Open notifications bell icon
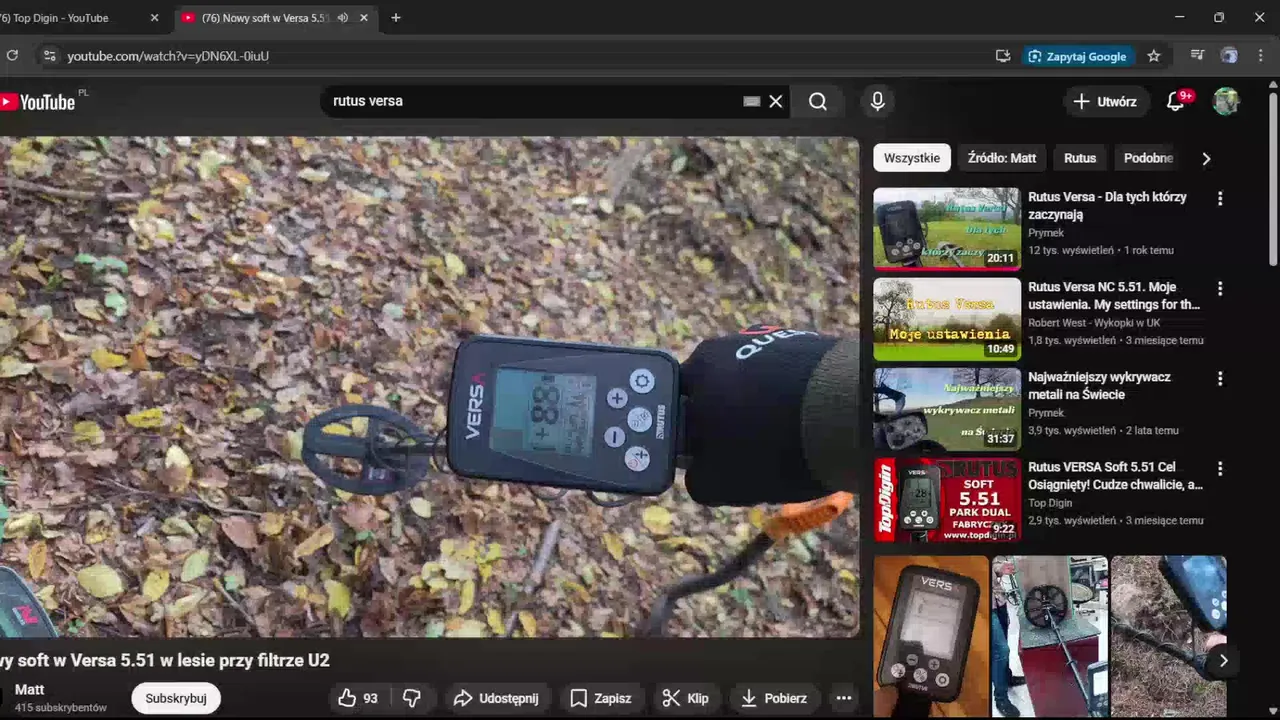 [1176, 101]
